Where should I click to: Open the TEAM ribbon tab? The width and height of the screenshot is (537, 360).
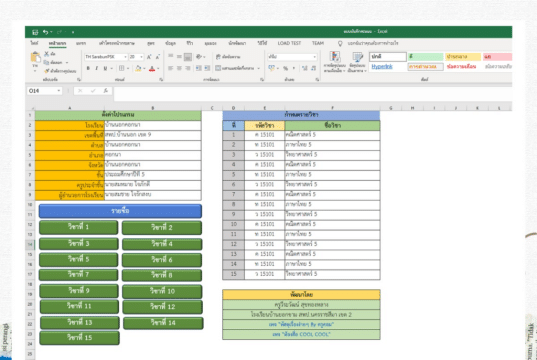tap(317, 43)
